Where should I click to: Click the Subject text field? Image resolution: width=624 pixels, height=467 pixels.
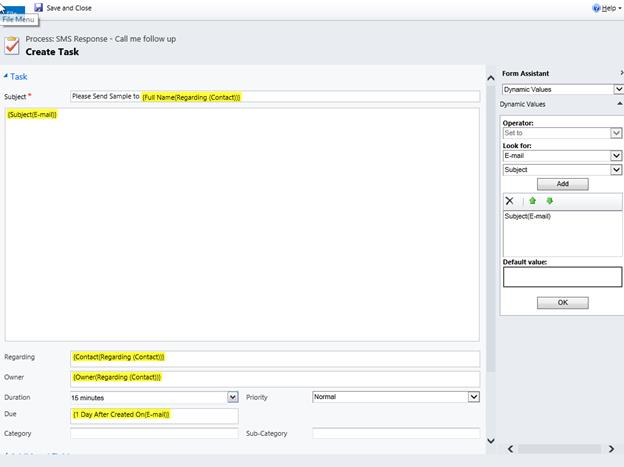275,97
